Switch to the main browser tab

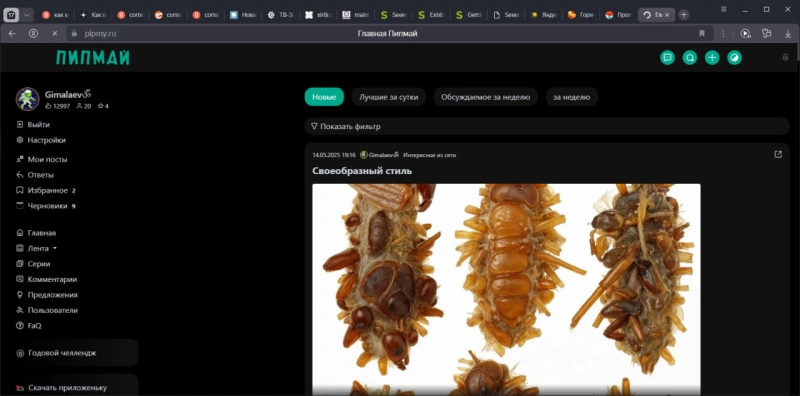(356, 15)
